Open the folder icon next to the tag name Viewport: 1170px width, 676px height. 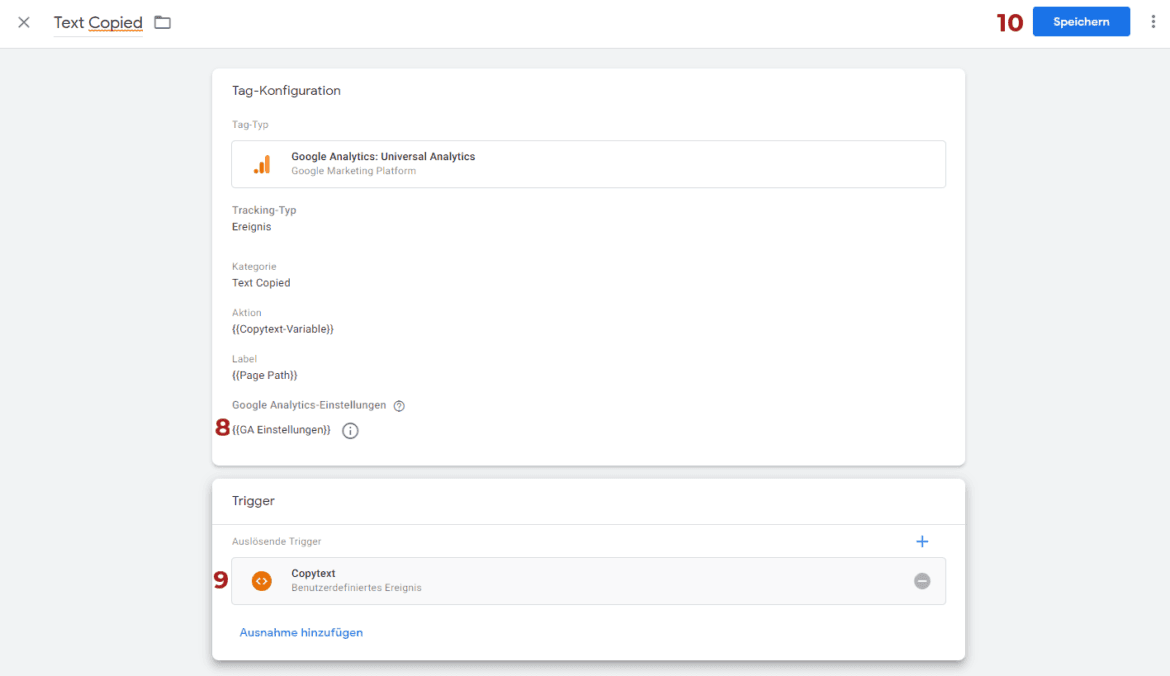pyautogui.click(x=163, y=22)
